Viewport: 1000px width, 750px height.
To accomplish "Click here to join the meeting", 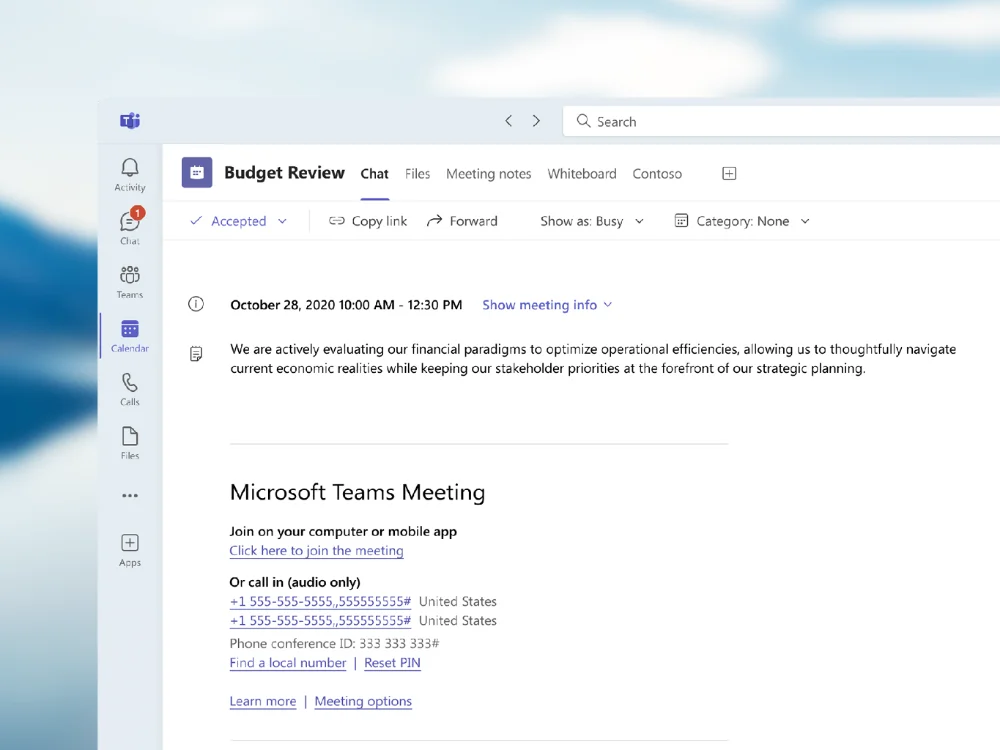I will coord(316,551).
